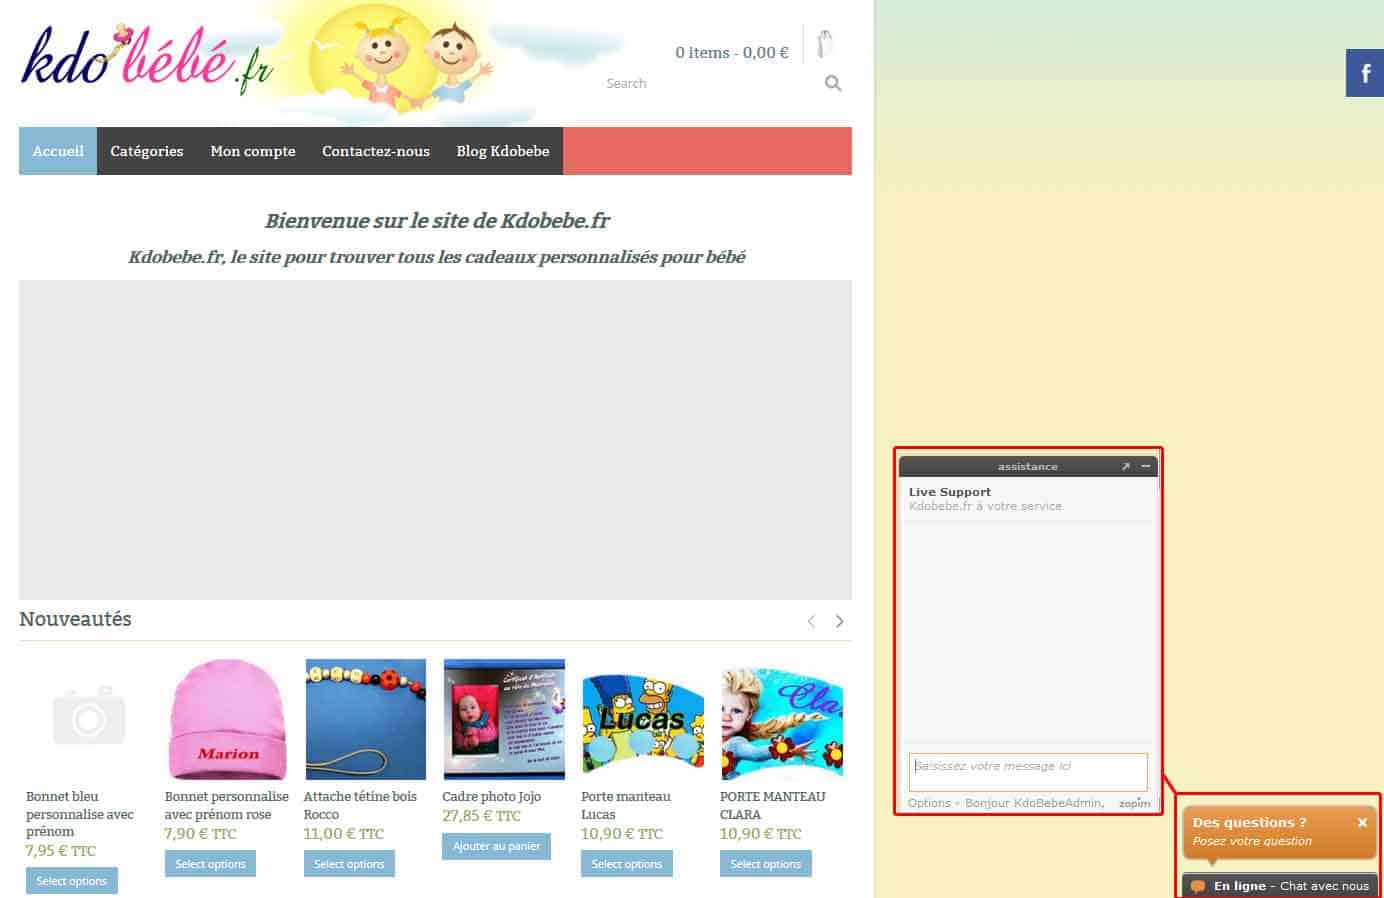Open chat Options link
The image size is (1384, 898).
tap(929, 803)
